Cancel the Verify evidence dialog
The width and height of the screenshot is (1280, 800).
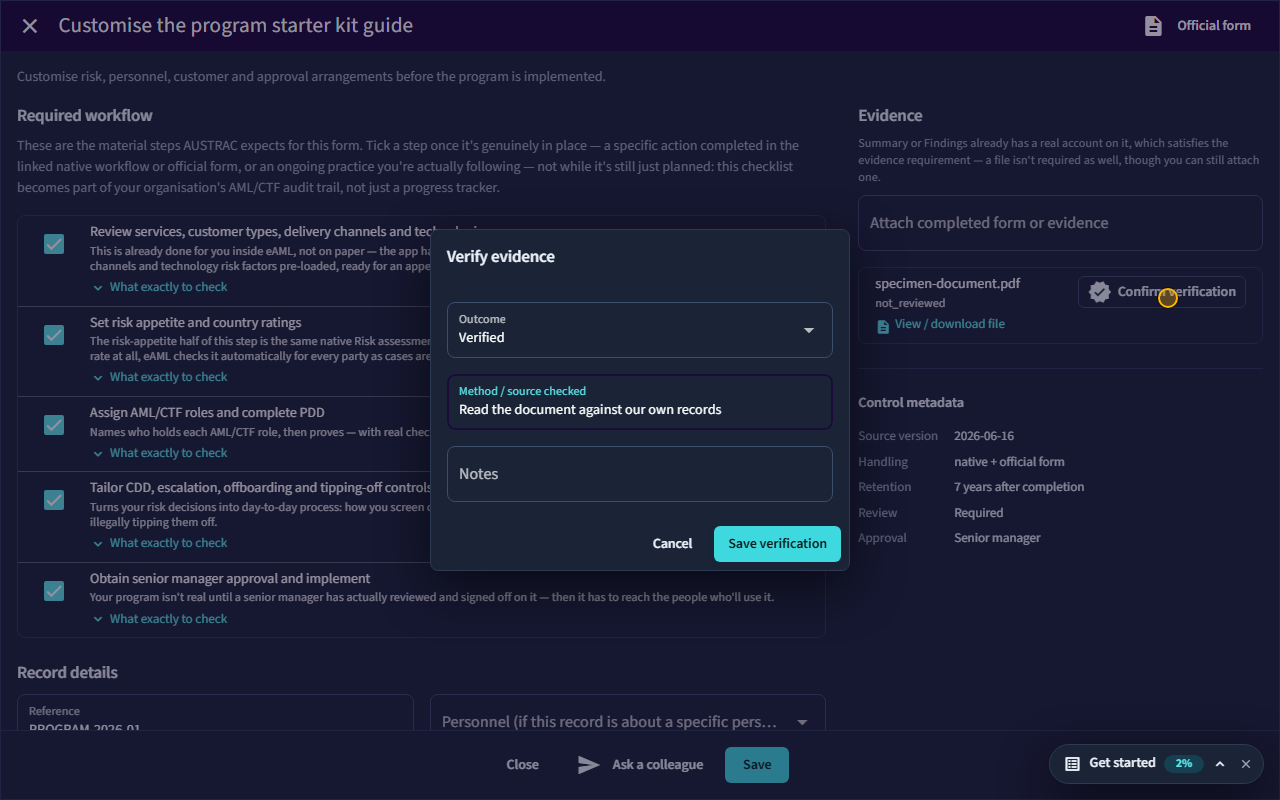(x=672, y=544)
